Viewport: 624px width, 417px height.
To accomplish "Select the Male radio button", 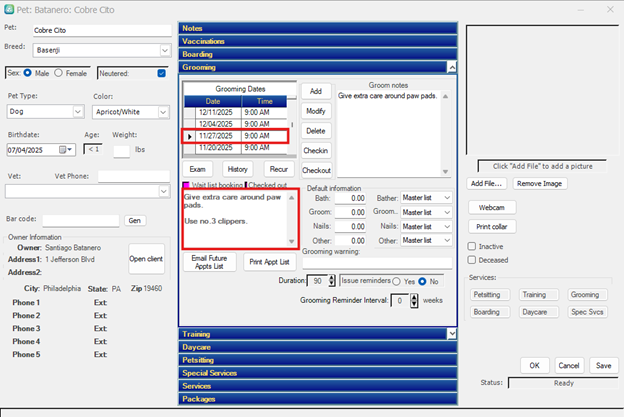I will click(x=28, y=73).
